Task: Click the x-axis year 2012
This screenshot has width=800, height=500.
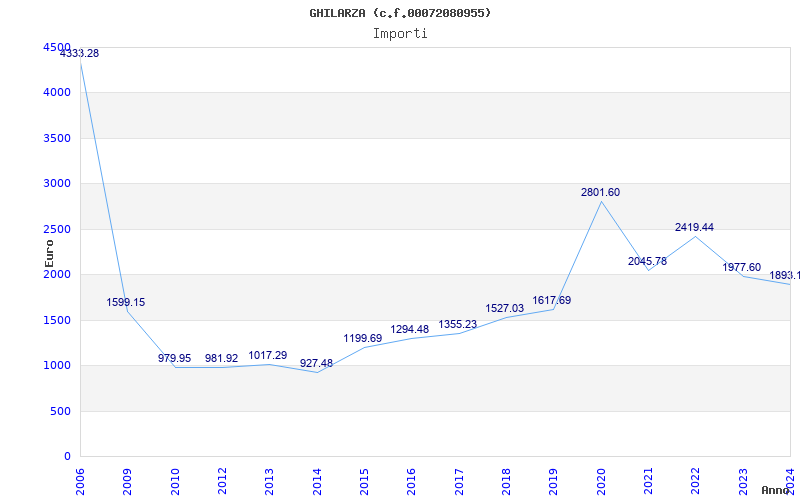Action: (x=222, y=481)
